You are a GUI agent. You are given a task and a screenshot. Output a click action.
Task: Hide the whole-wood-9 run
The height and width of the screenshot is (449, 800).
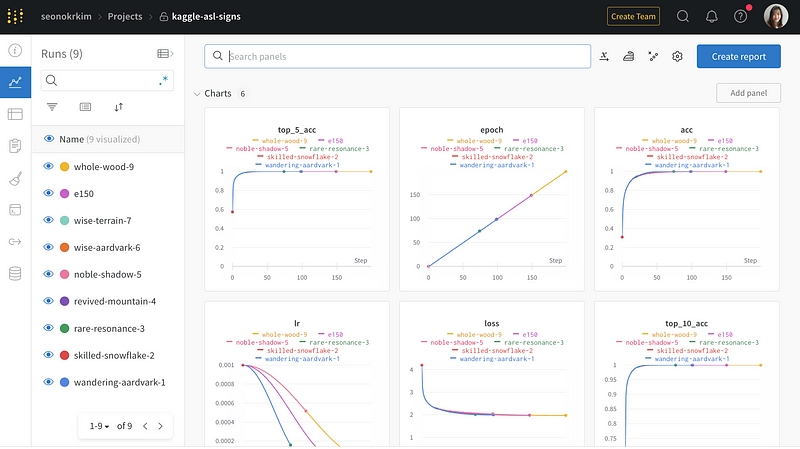tap(48, 166)
